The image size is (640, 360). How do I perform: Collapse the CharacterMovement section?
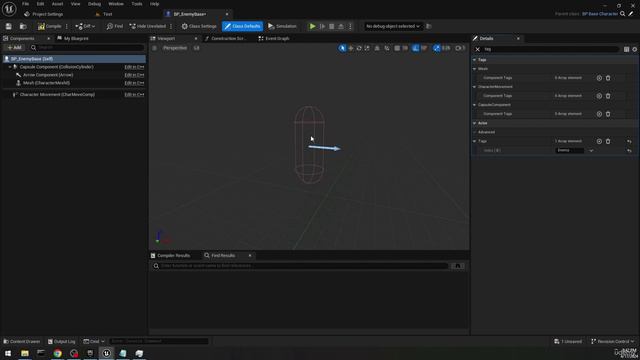[475, 87]
